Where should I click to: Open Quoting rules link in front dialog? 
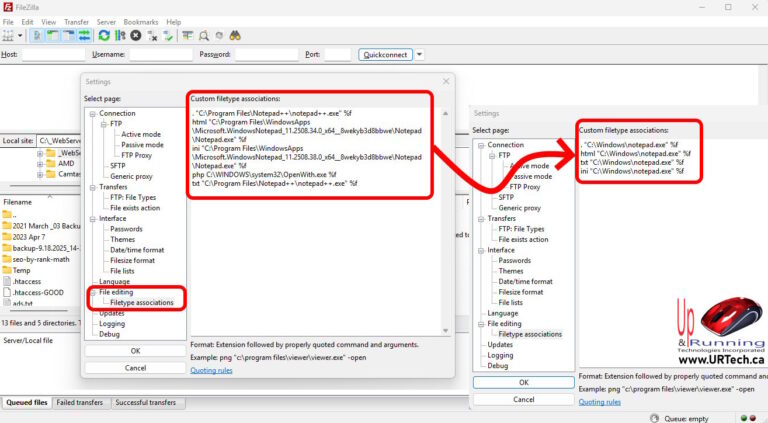(x=212, y=371)
